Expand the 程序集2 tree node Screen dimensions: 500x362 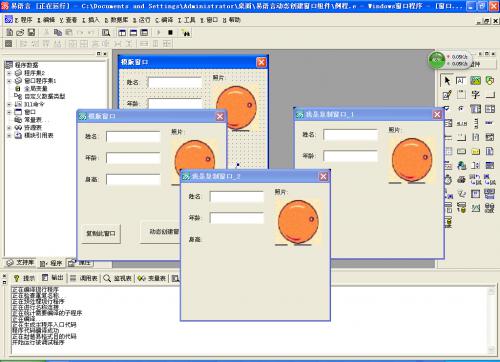tap(9, 73)
